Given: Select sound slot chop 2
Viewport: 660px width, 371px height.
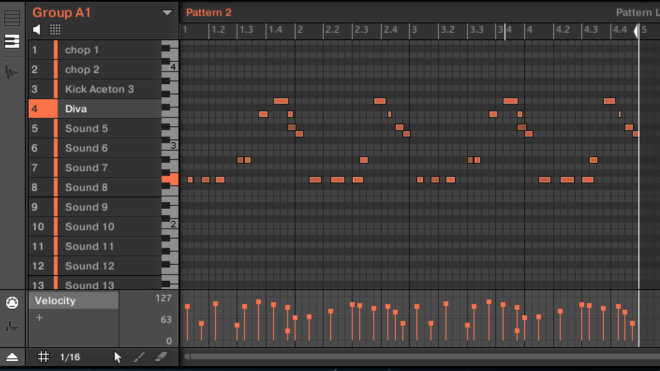Looking at the screenshot, I should pyautogui.click(x=95, y=69).
